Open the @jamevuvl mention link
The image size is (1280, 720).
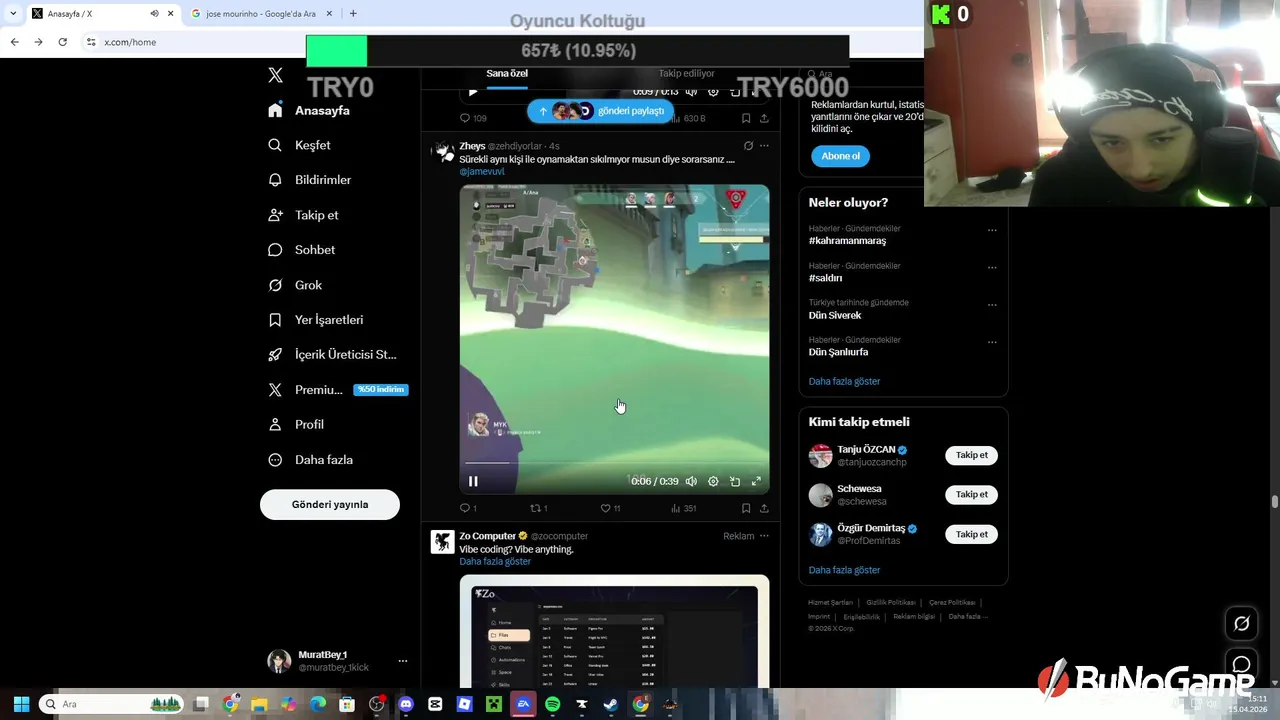[x=482, y=172]
